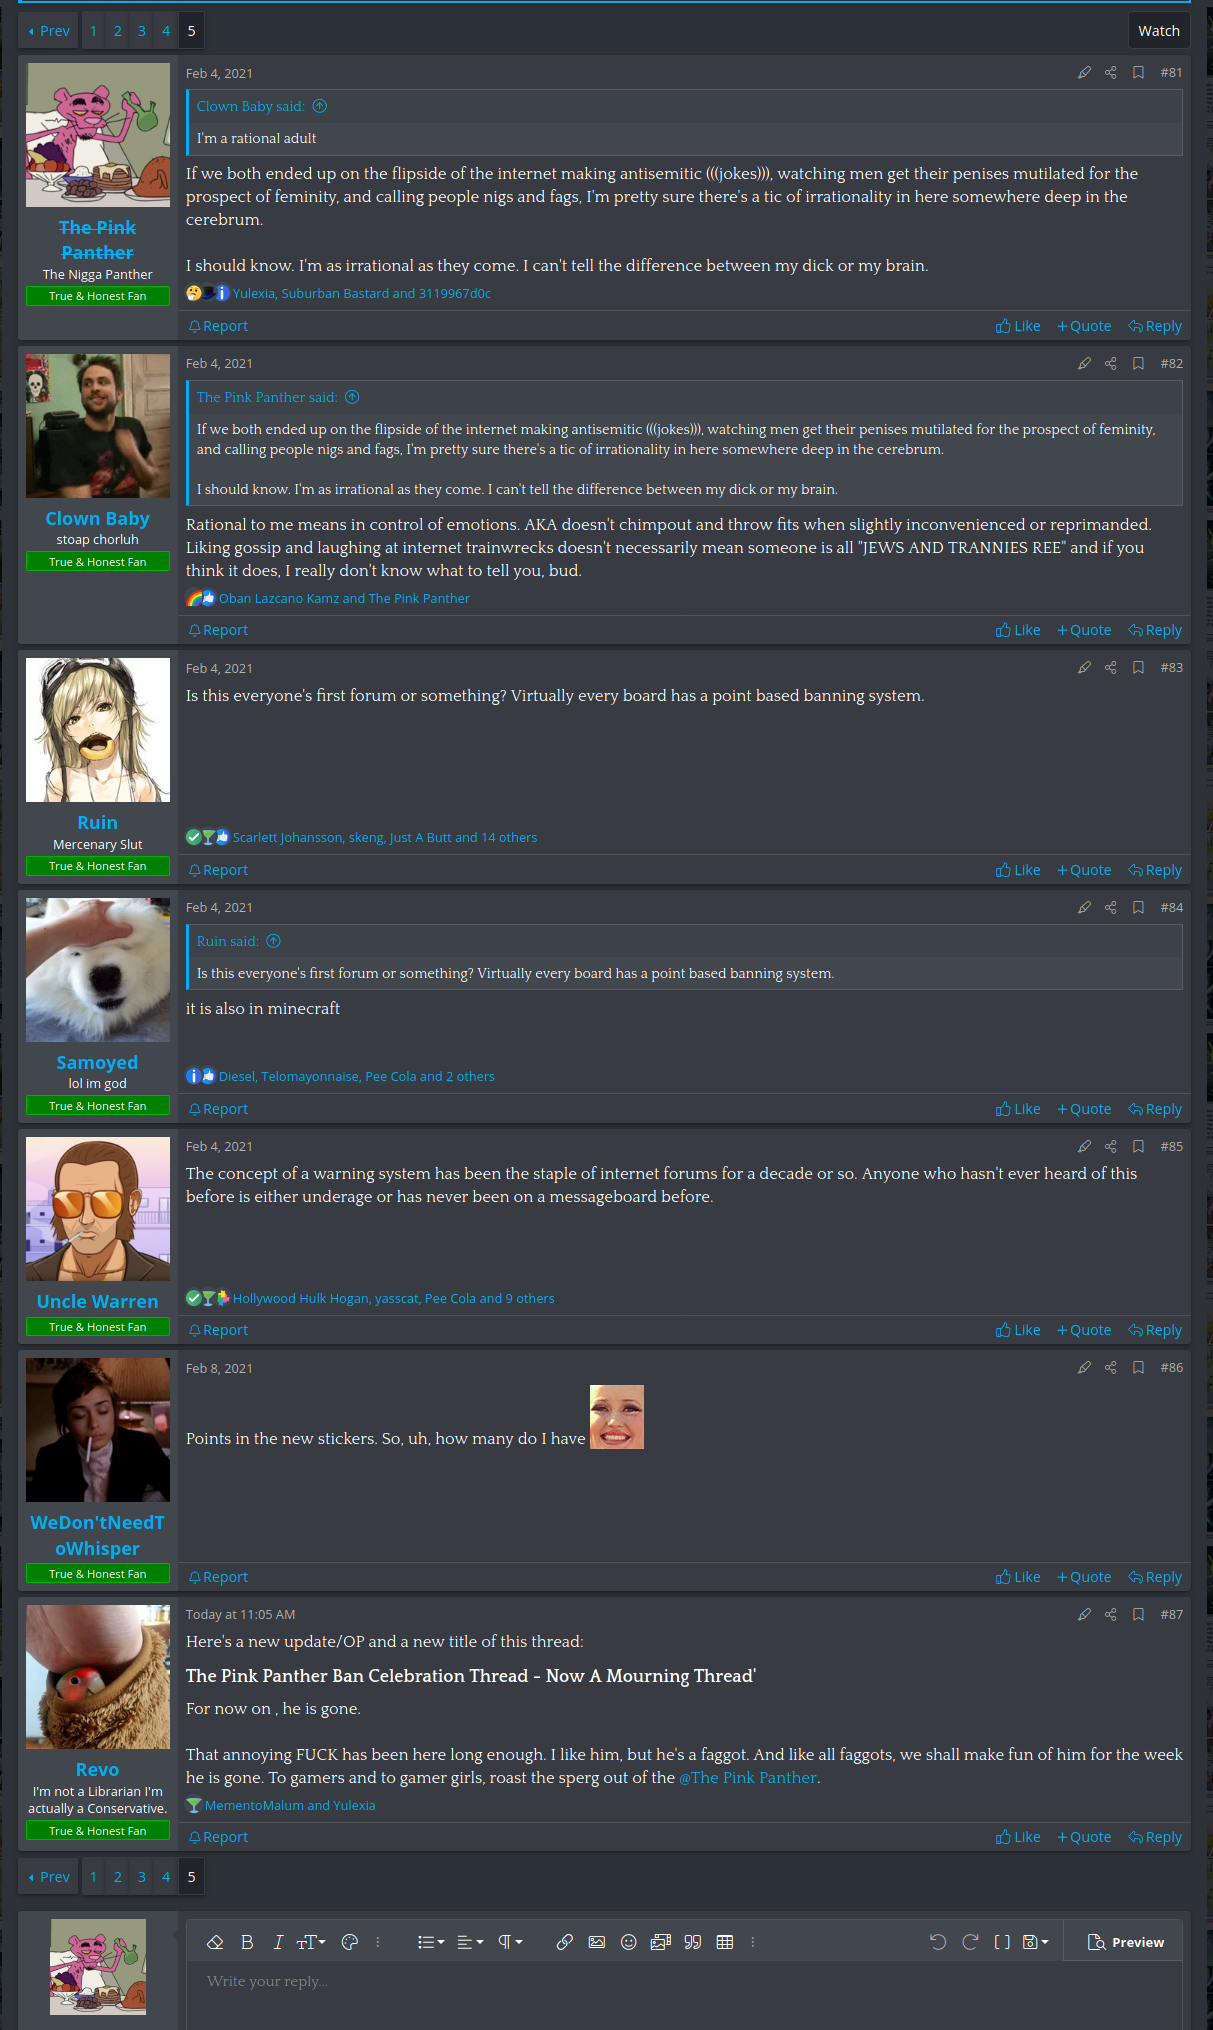Click the Bold formatting icon in editor

pyautogui.click(x=247, y=1942)
